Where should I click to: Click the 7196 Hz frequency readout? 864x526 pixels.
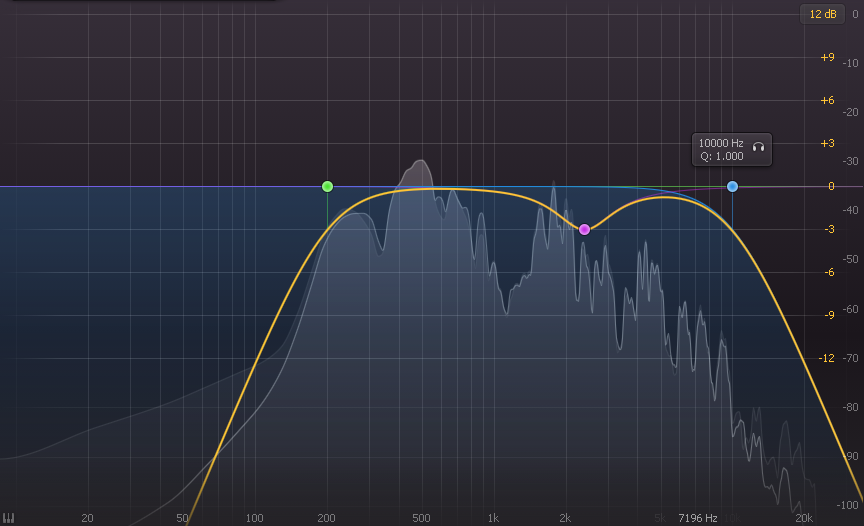(x=697, y=518)
